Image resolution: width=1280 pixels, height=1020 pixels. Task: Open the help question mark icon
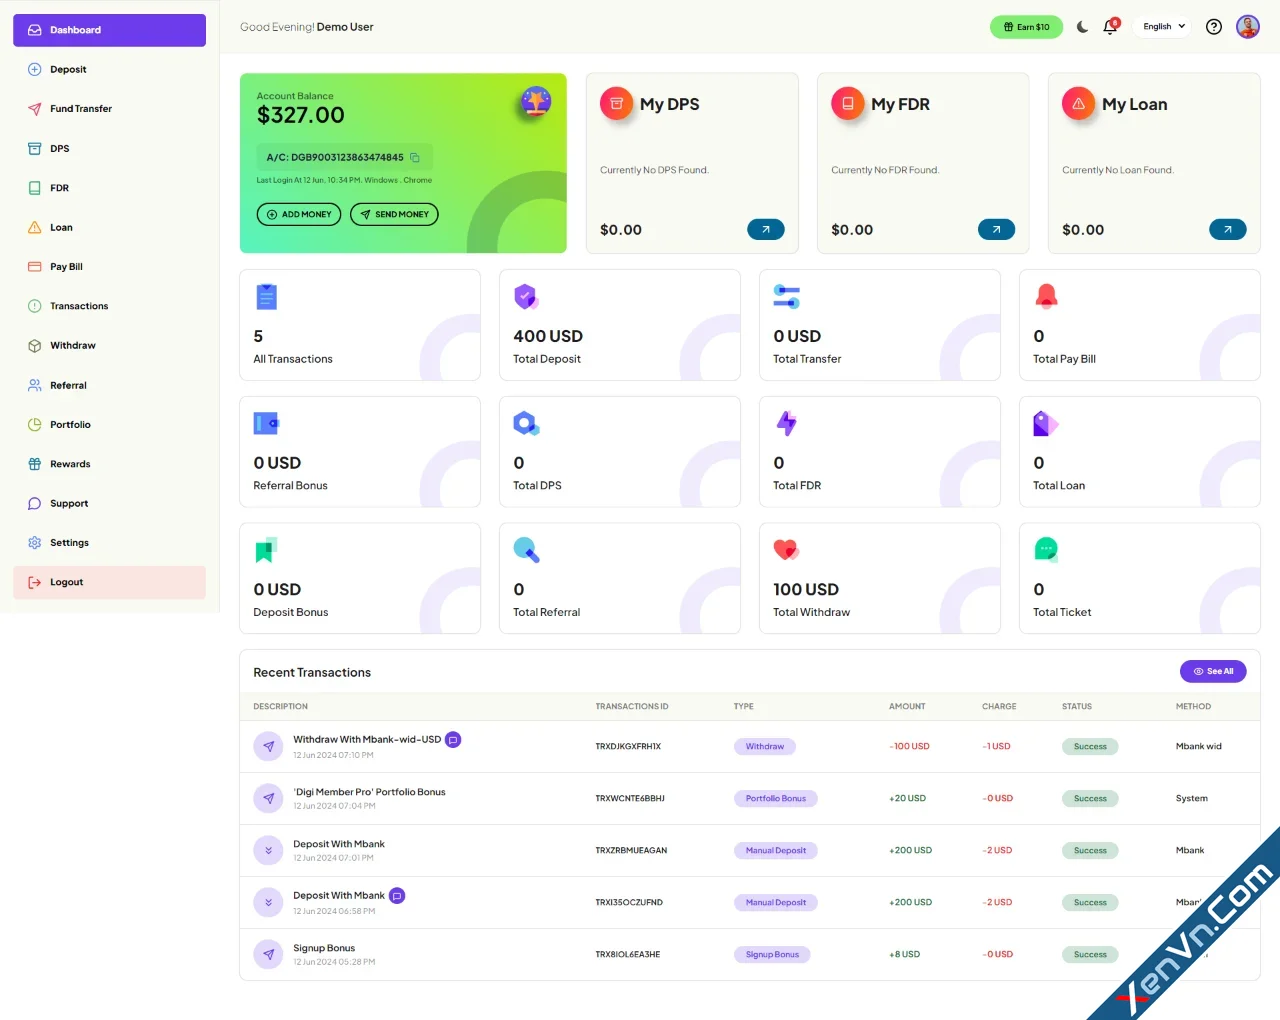pyautogui.click(x=1213, y=27)
